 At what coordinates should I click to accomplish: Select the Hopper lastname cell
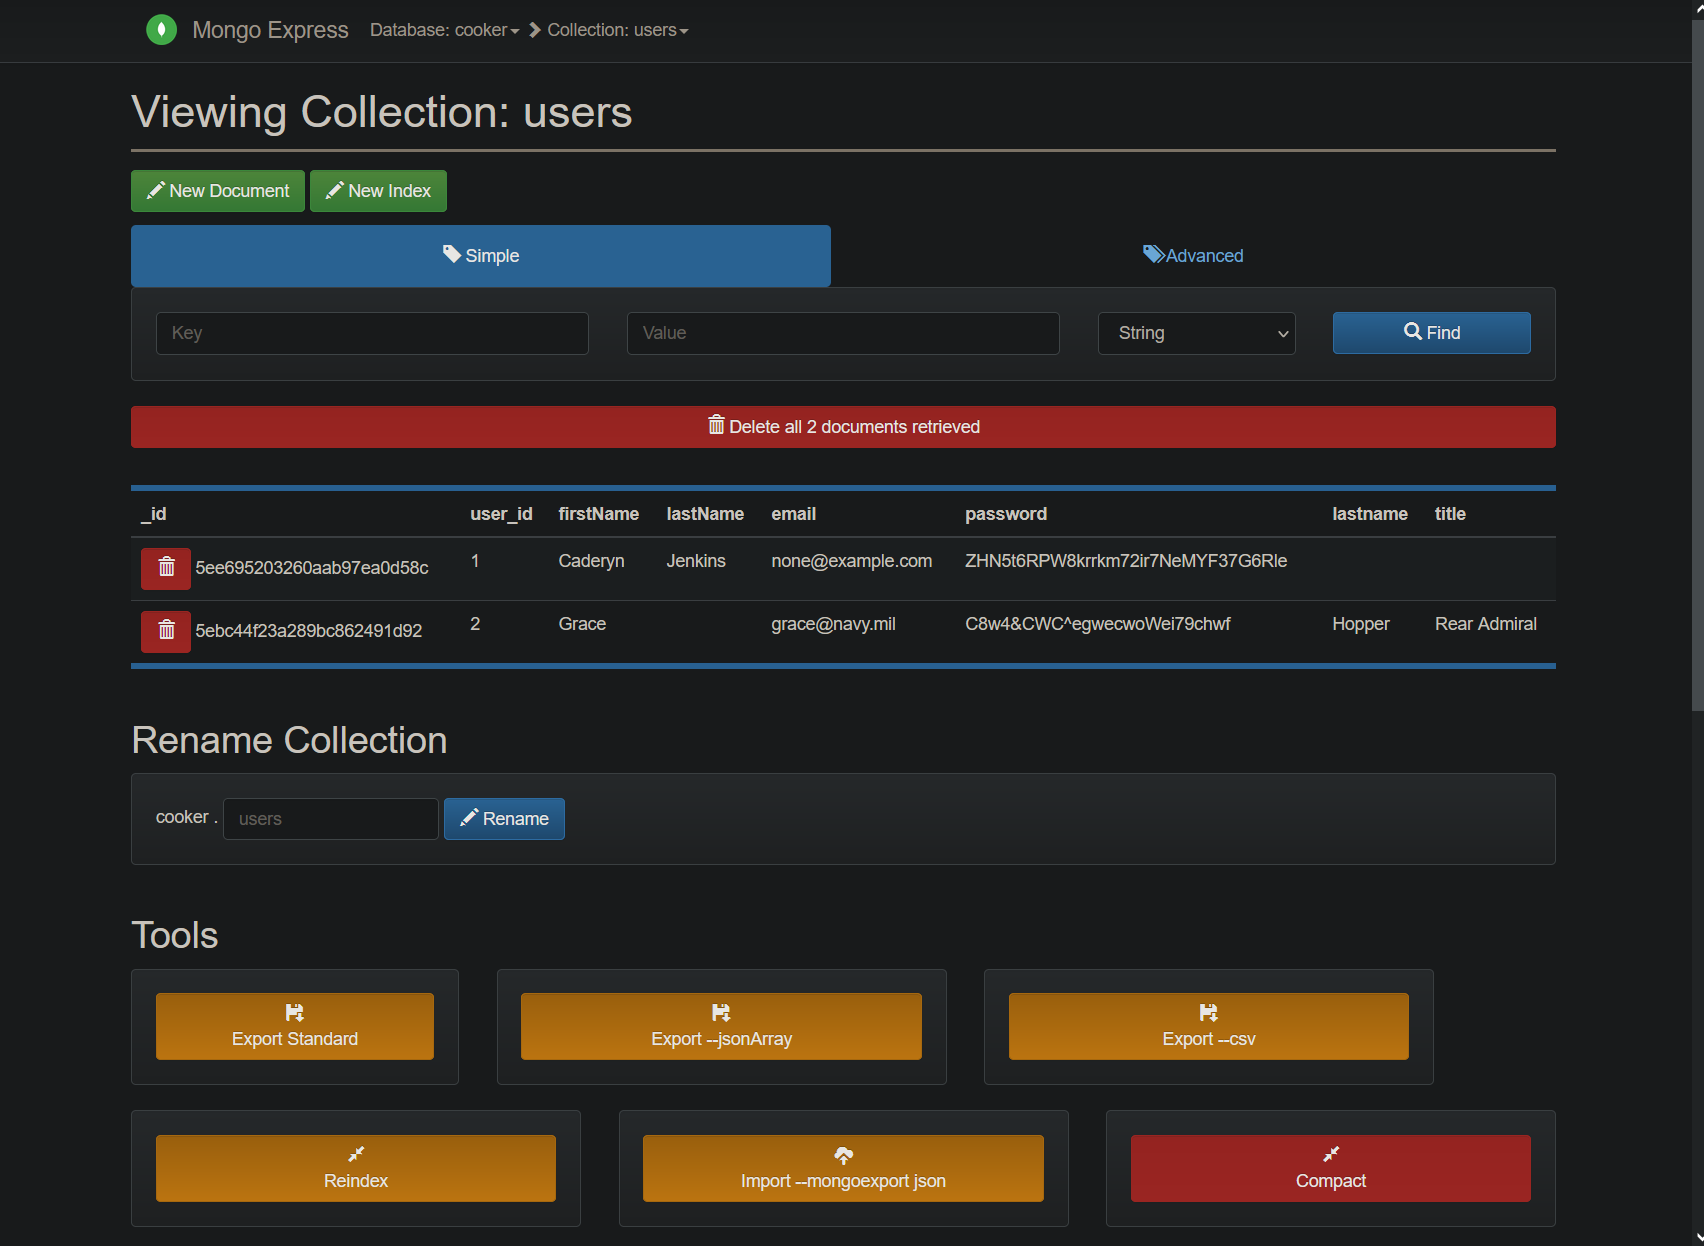point(1360,624)
